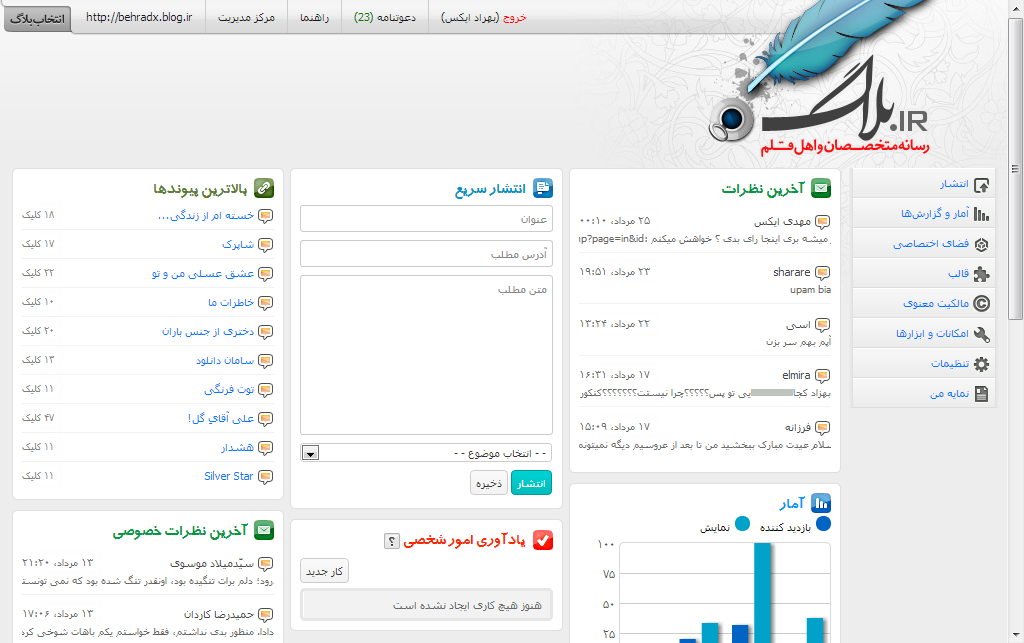Click the question mark help icon
The height and width of the screenshot is (643, 1024).
[391, 541]
